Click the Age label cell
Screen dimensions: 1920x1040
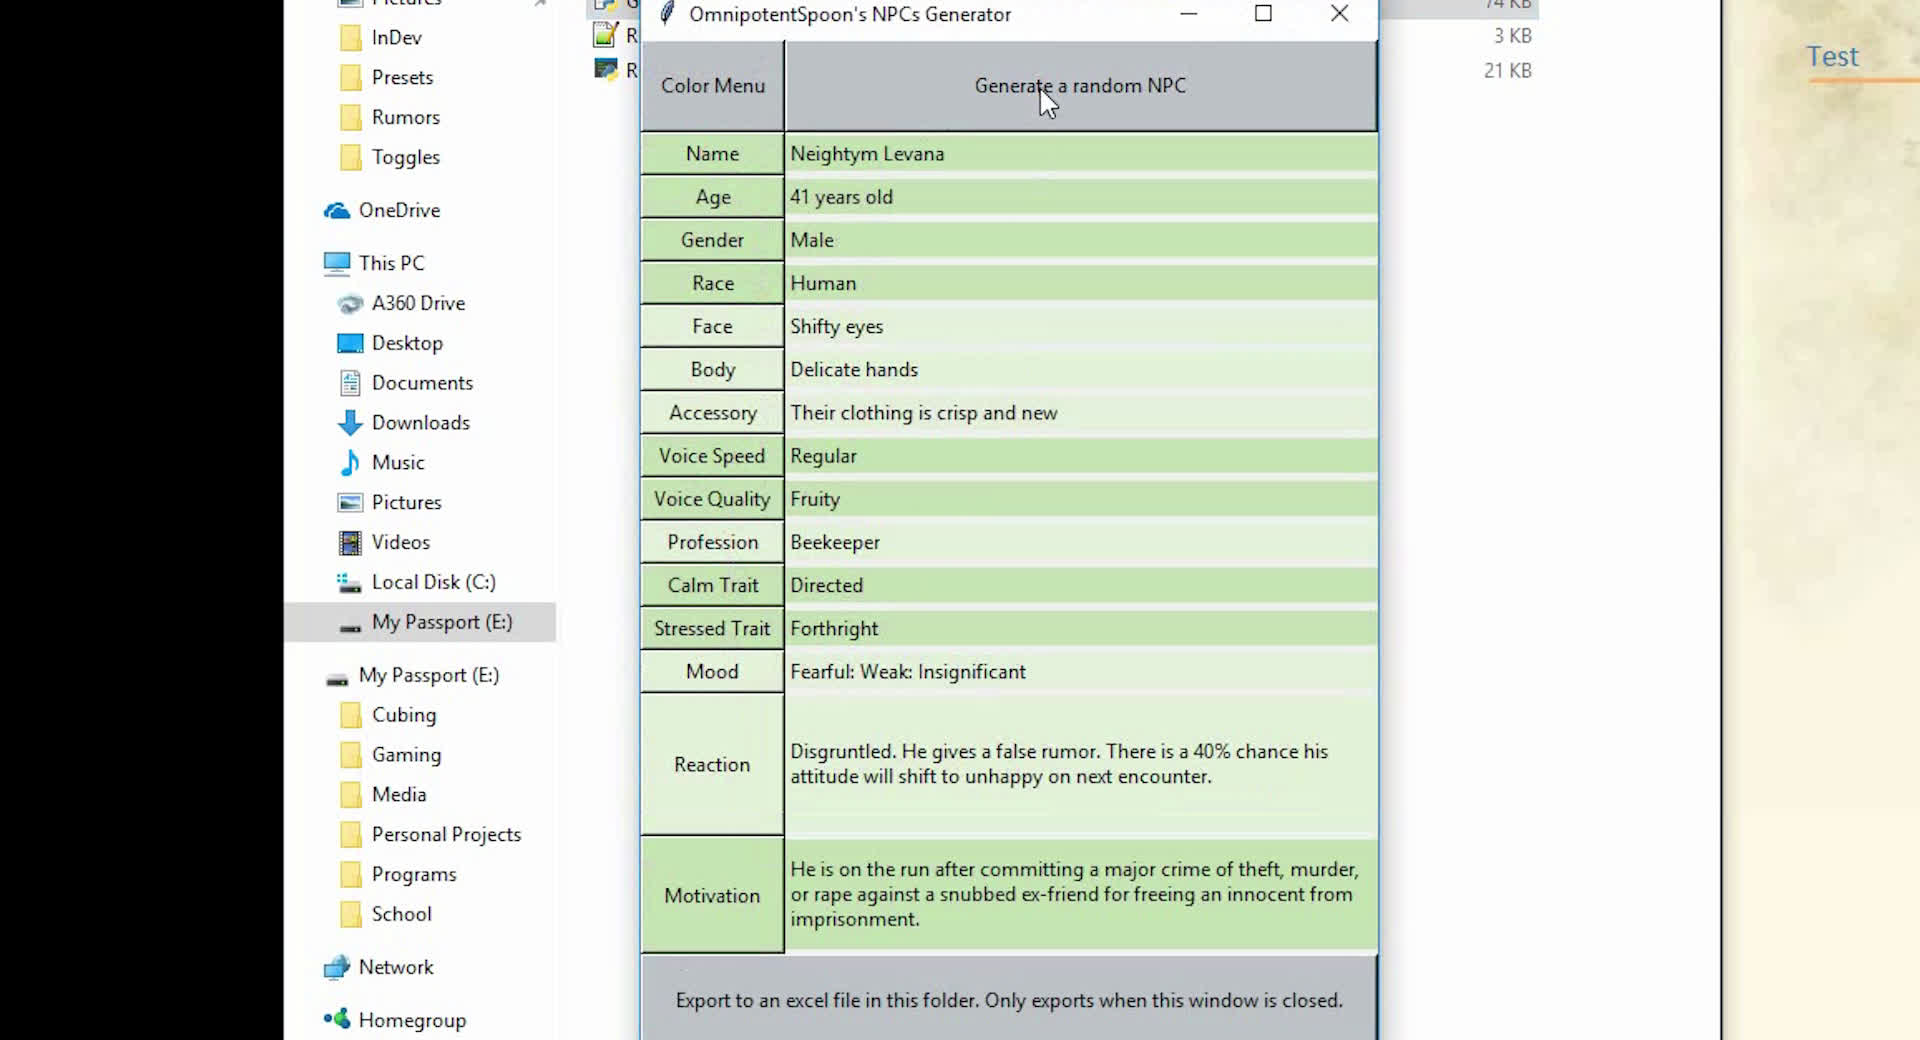point(712,197)
